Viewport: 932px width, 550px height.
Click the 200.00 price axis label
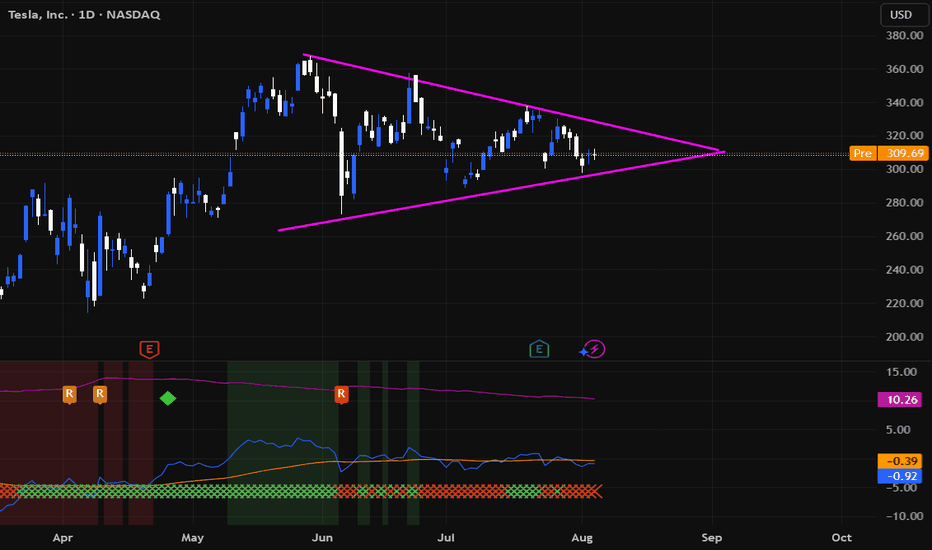(904, 337)
